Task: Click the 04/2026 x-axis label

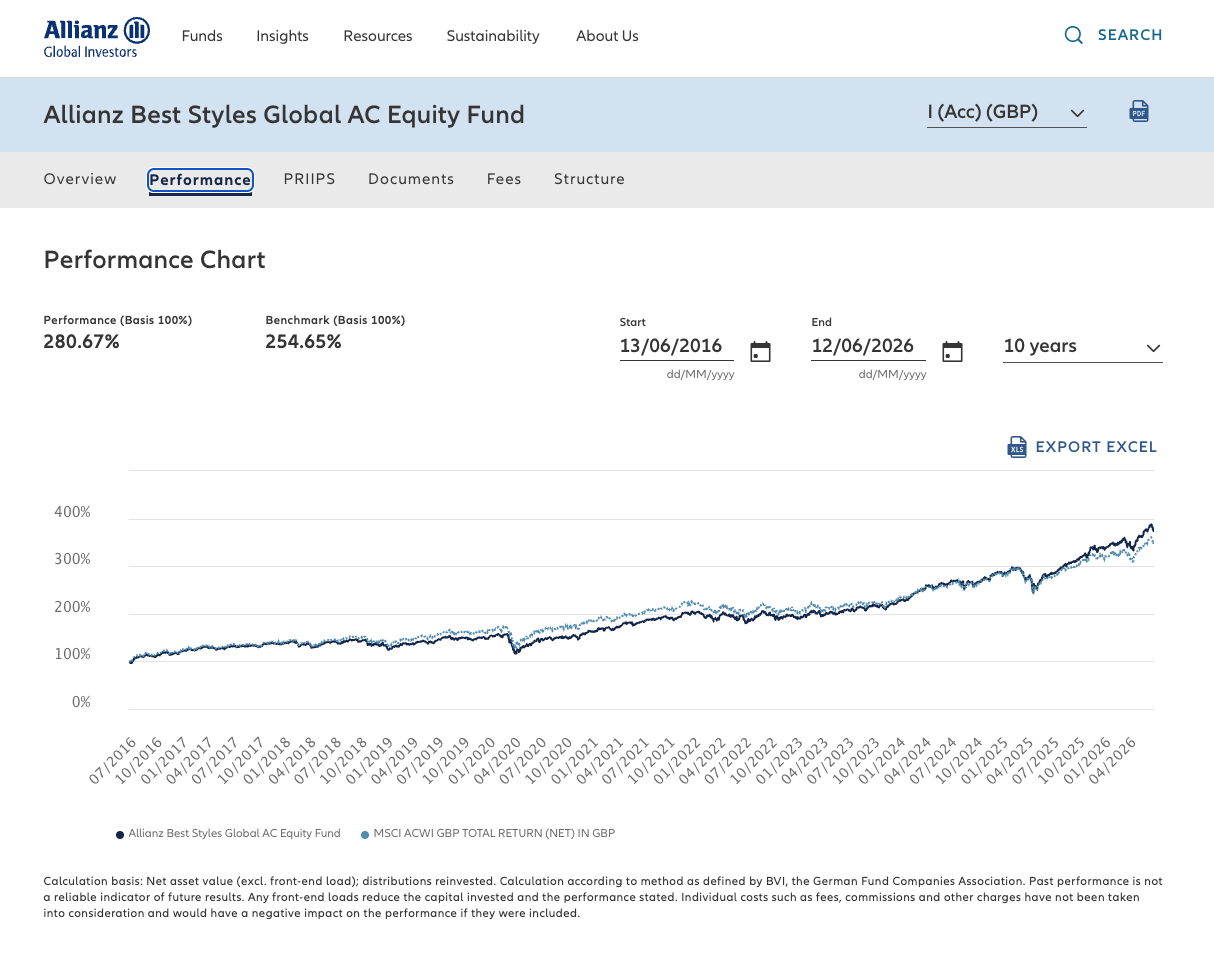Action: 1113,761
